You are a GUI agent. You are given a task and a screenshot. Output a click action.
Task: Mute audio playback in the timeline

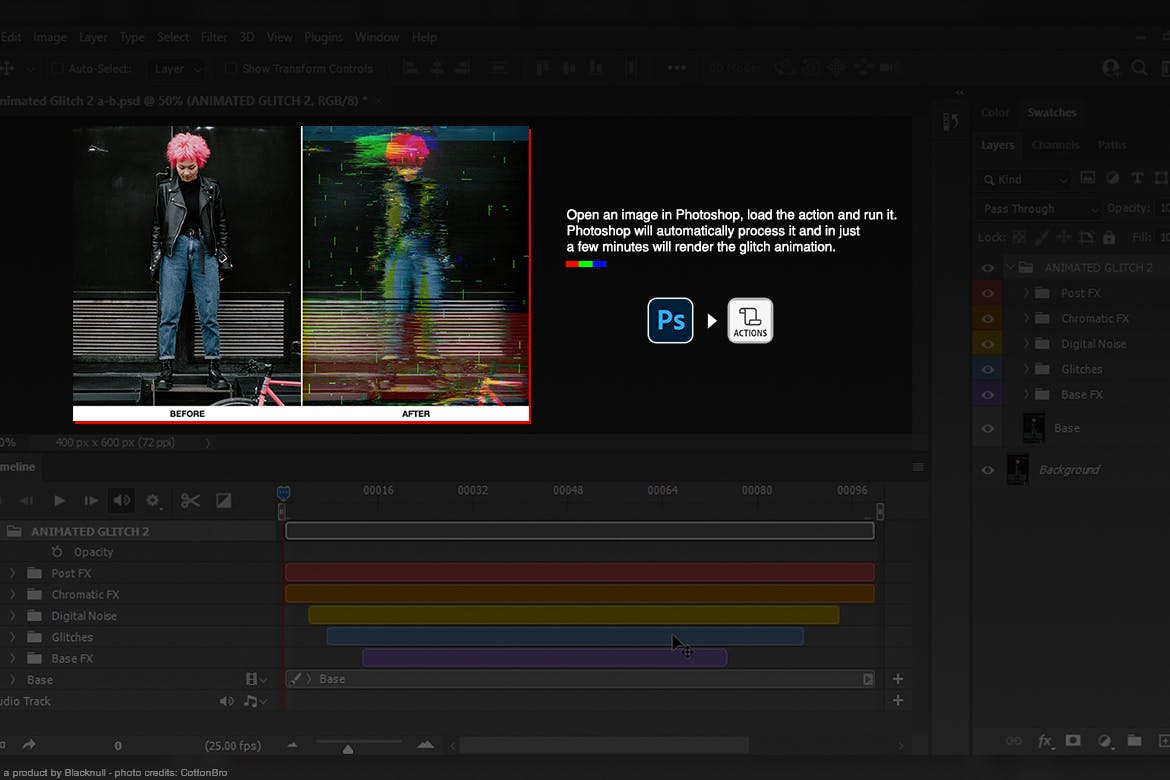121,501
